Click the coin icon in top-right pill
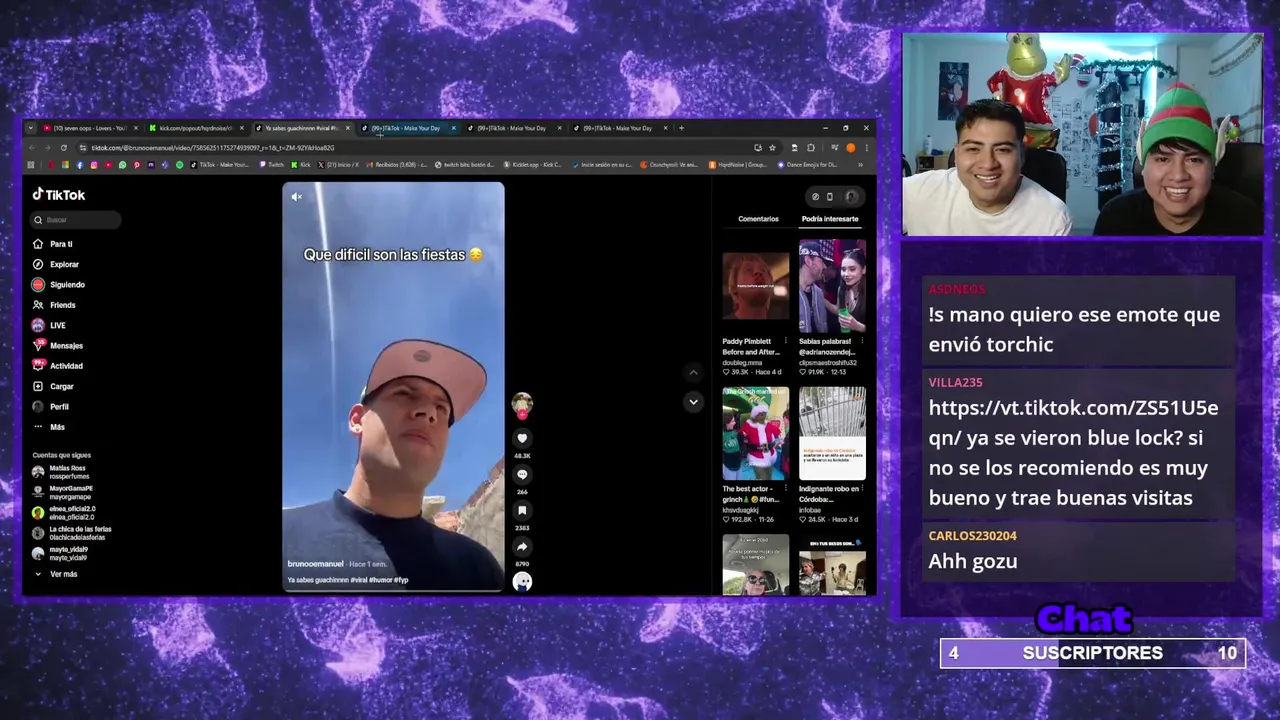1280x720 pixels. (815, 197)
